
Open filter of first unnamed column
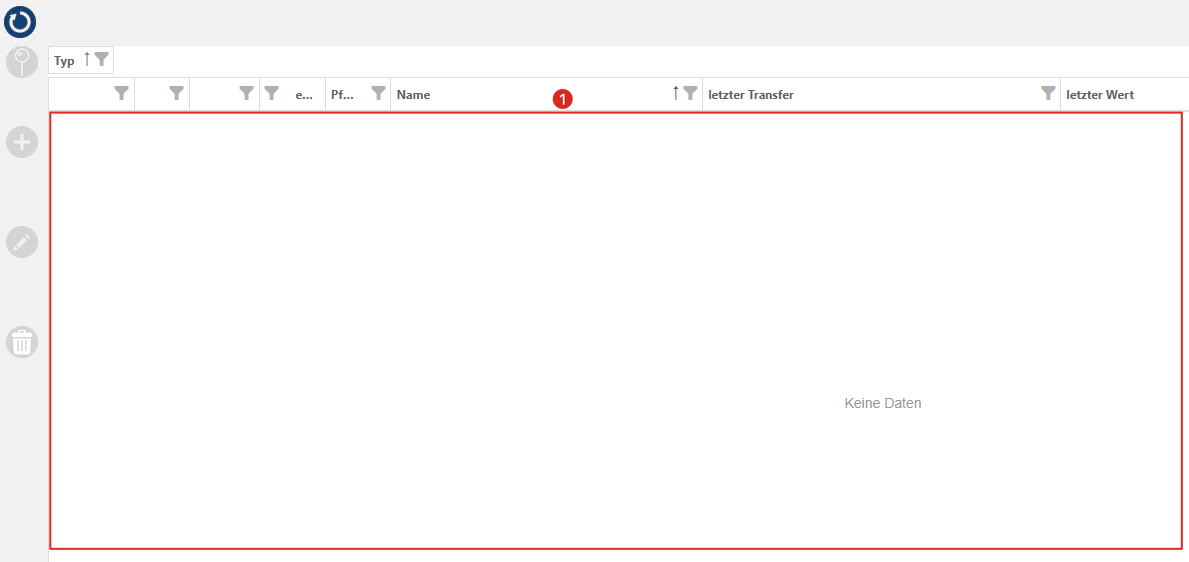[x=122, y=94]
